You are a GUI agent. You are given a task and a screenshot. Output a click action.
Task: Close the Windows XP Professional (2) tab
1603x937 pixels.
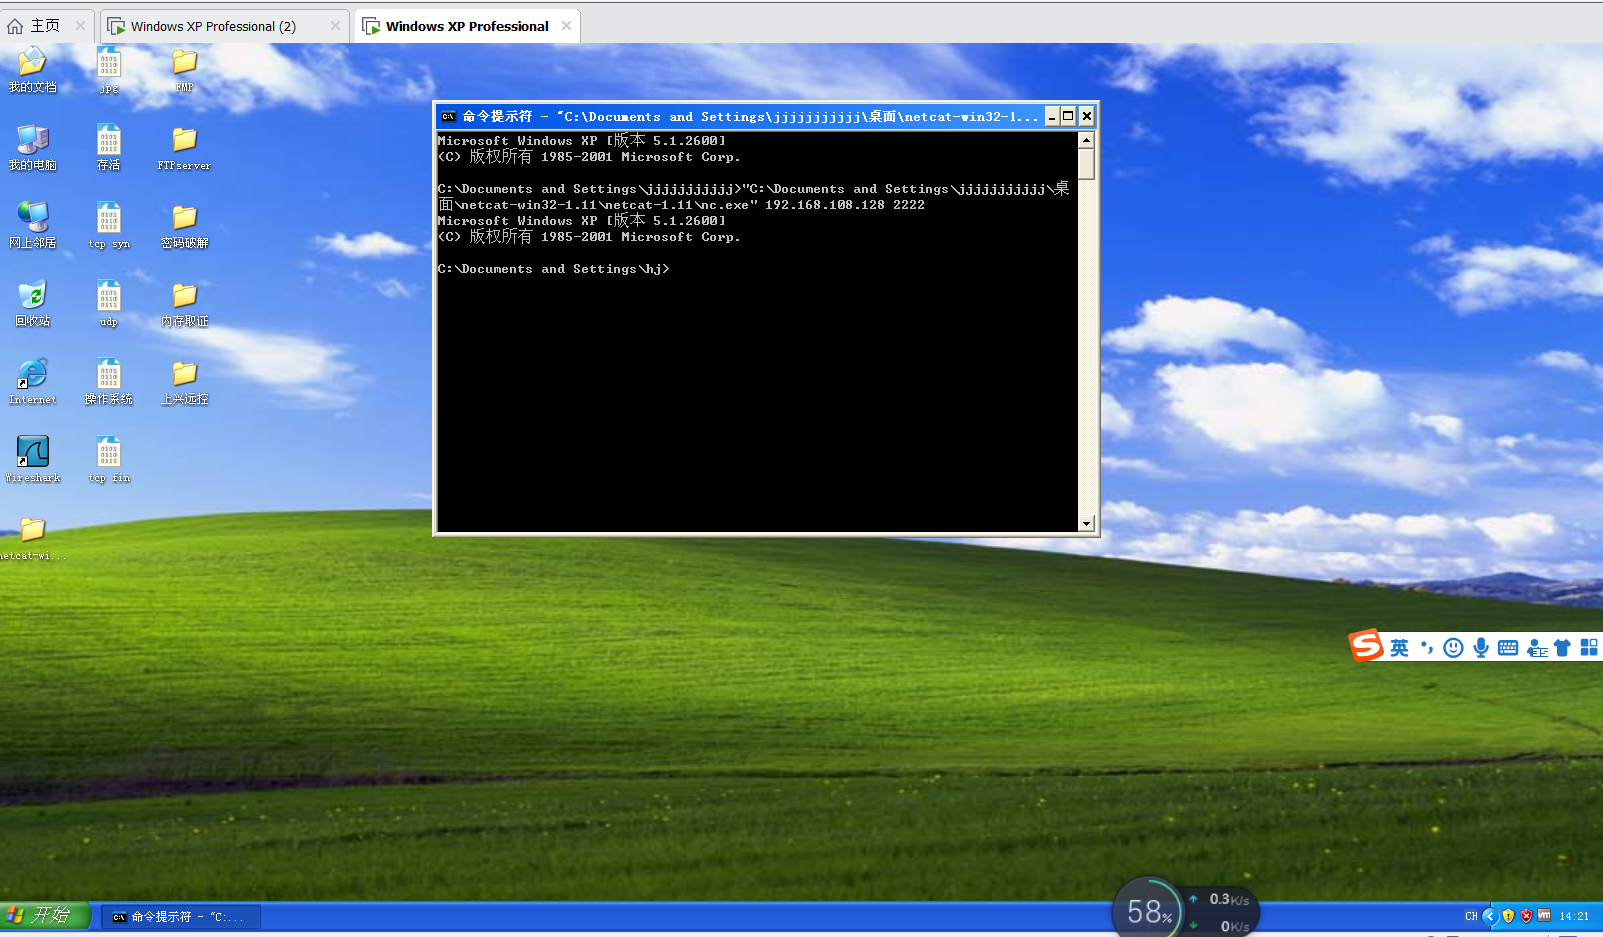coord(335,26)
